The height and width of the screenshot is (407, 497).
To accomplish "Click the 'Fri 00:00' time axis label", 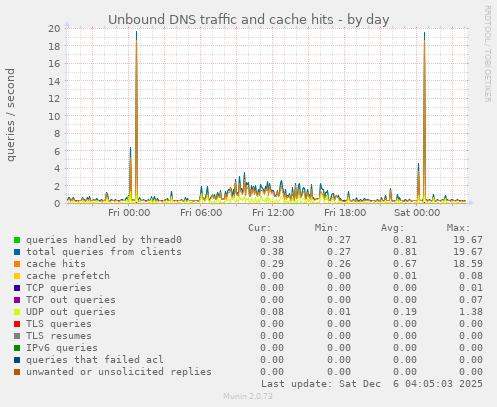I will pos(129,213).
